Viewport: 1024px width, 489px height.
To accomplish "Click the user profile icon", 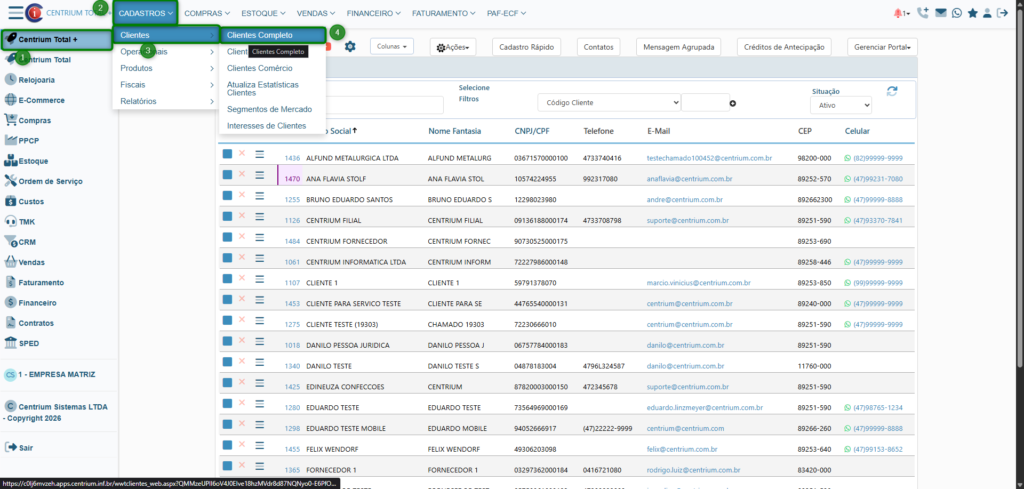I will point(988,13).
